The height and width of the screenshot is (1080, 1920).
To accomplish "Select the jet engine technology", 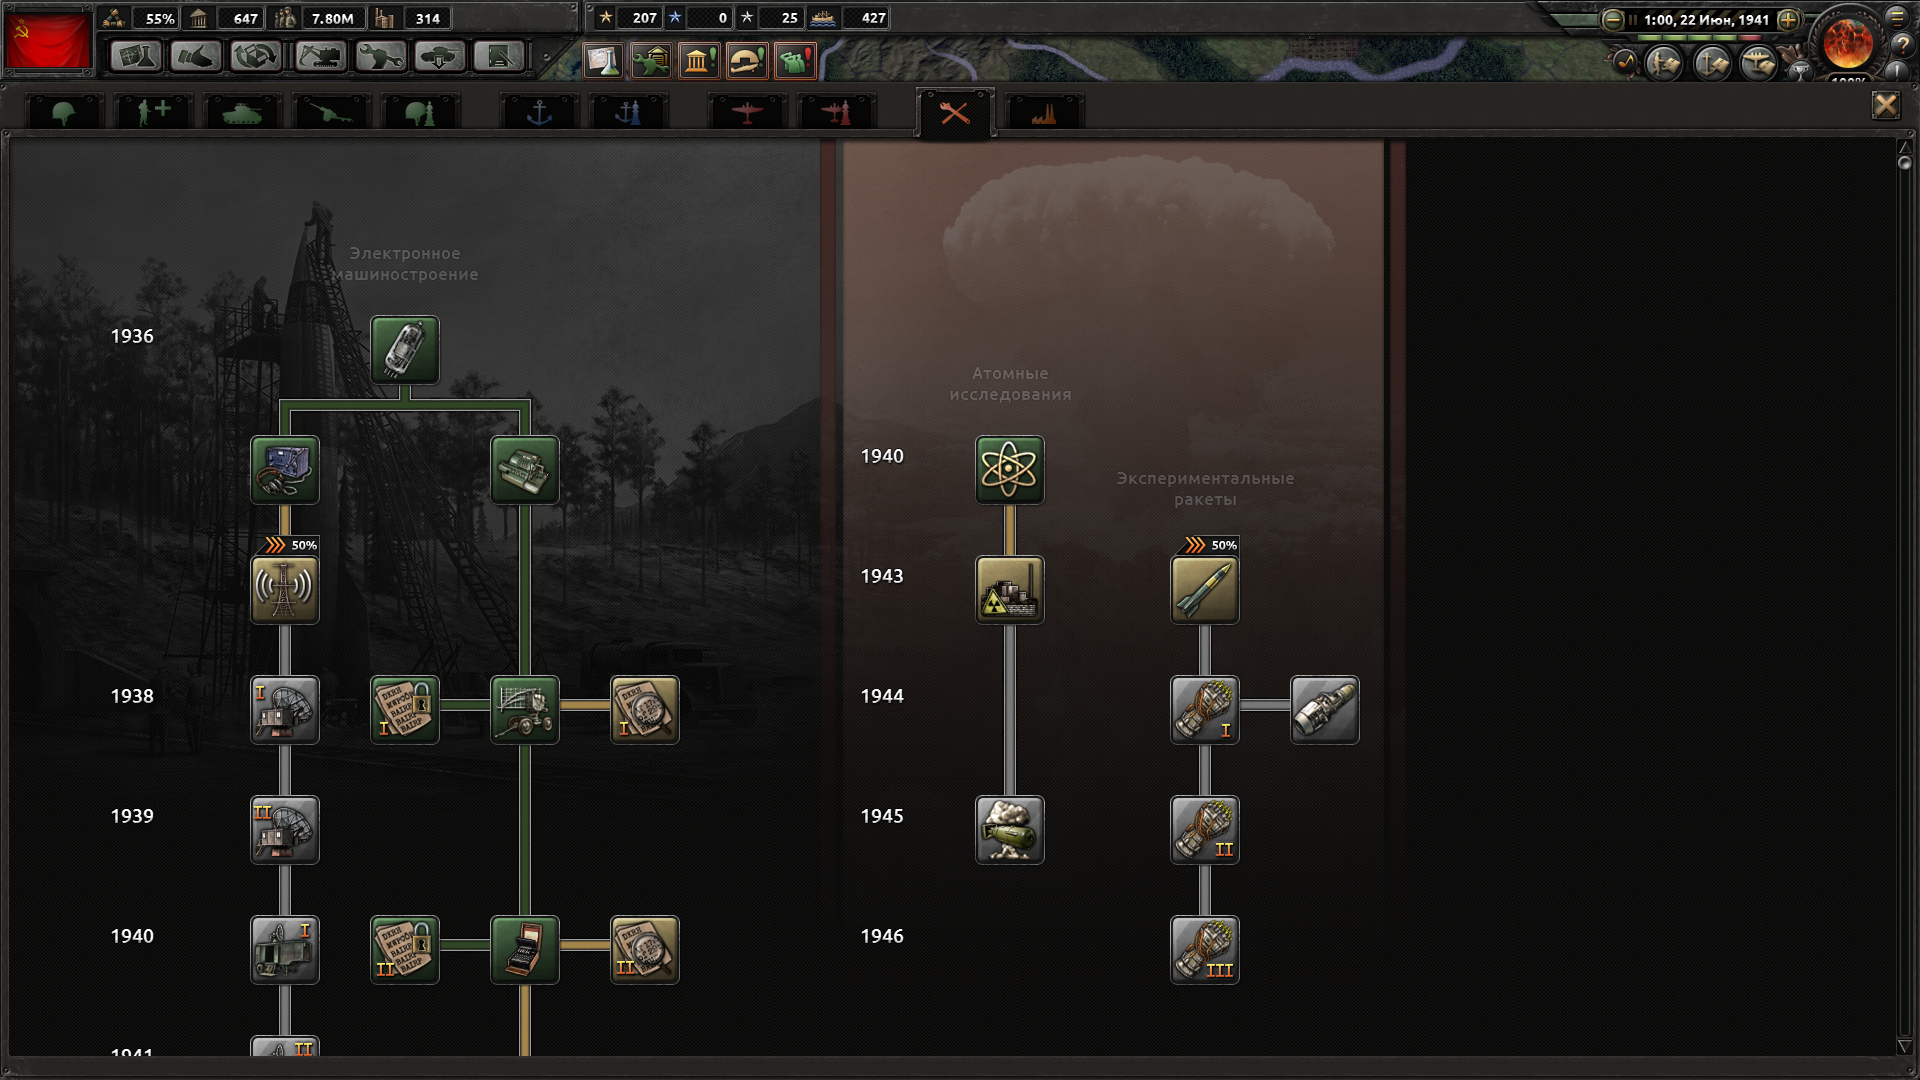I will [1325, 710].
